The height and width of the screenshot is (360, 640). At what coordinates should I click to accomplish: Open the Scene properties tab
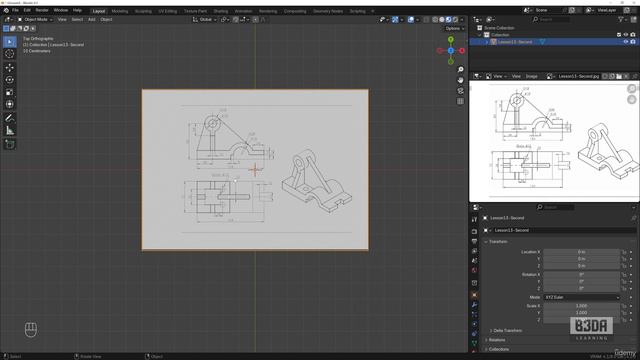coord(474,260)
